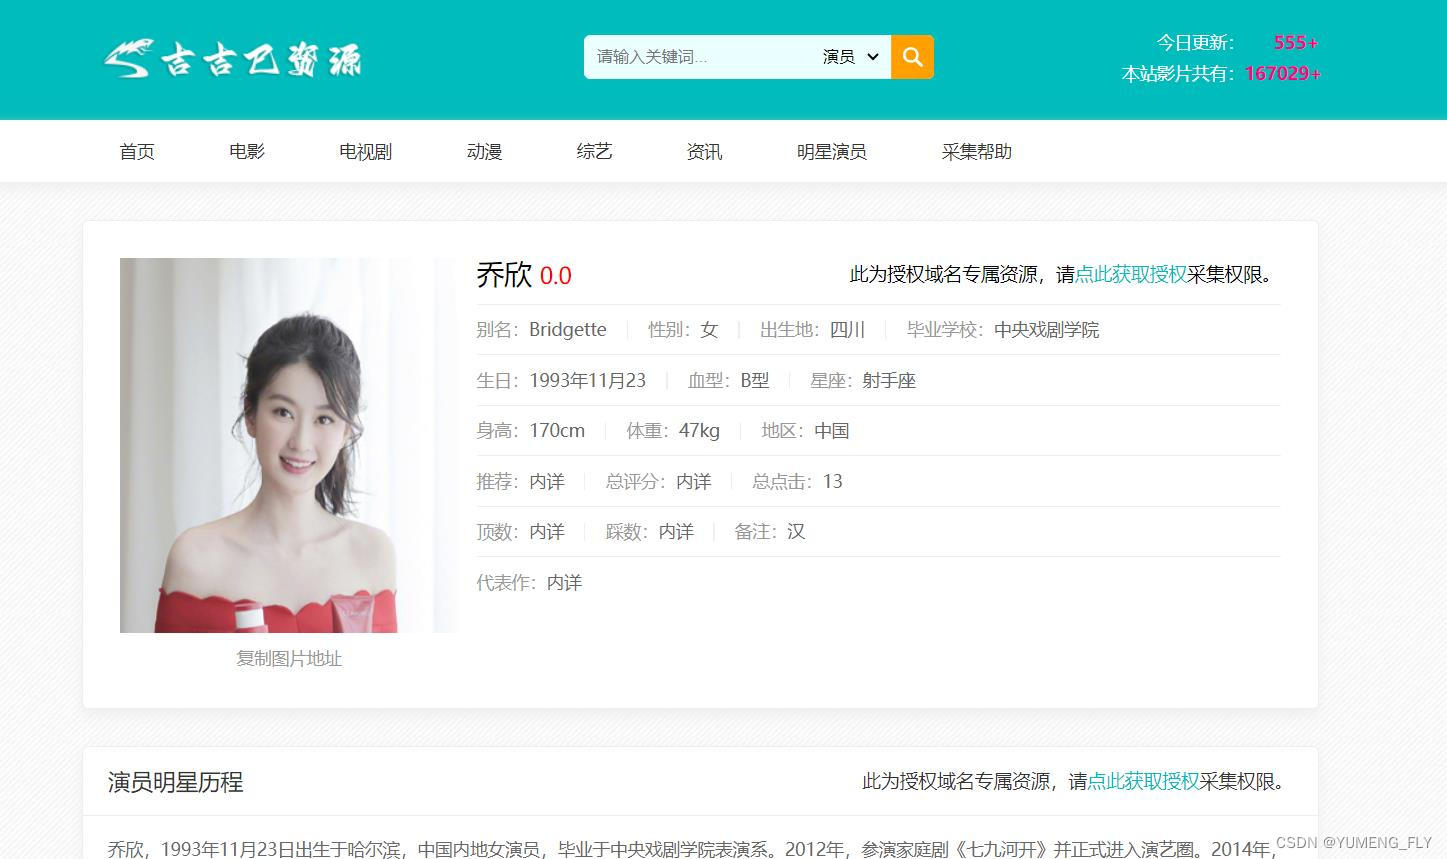Open 采集帮助 in the navigation bar
This screenshot has height=859, width=1447.
pos(977,152)
